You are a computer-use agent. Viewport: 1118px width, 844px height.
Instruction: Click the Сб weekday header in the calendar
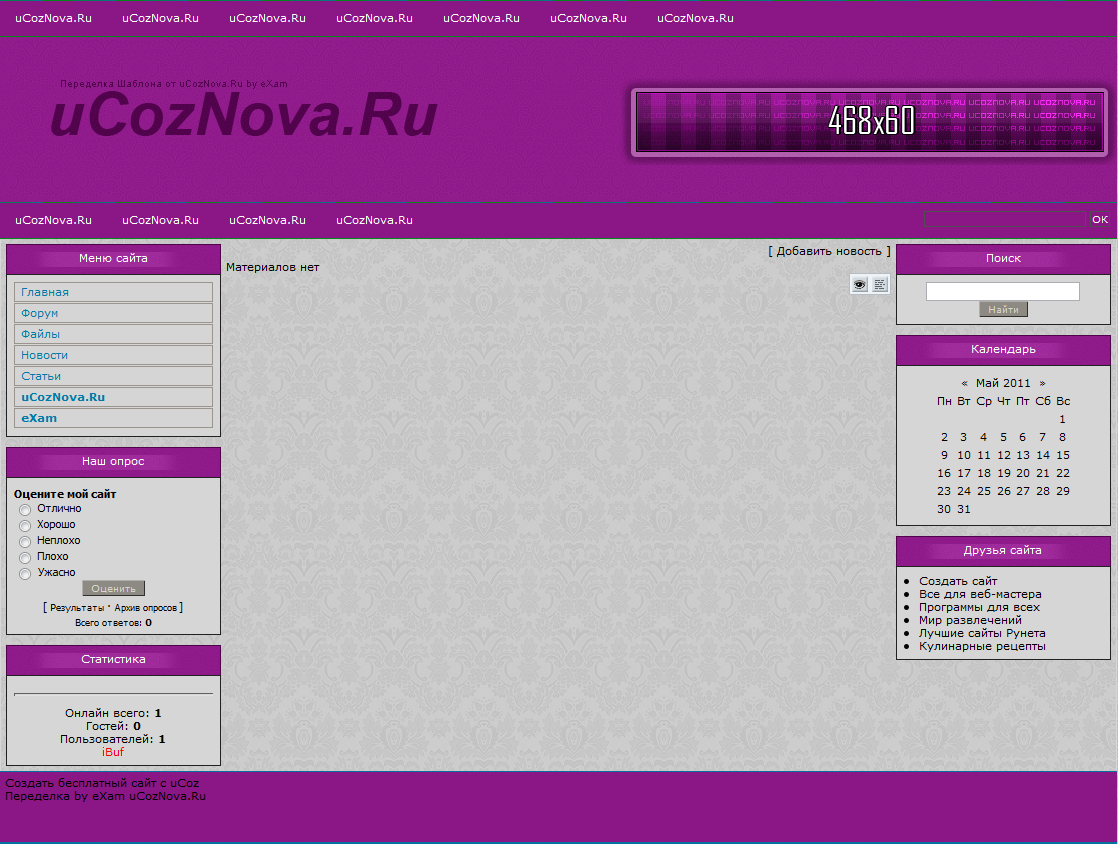1042,401
